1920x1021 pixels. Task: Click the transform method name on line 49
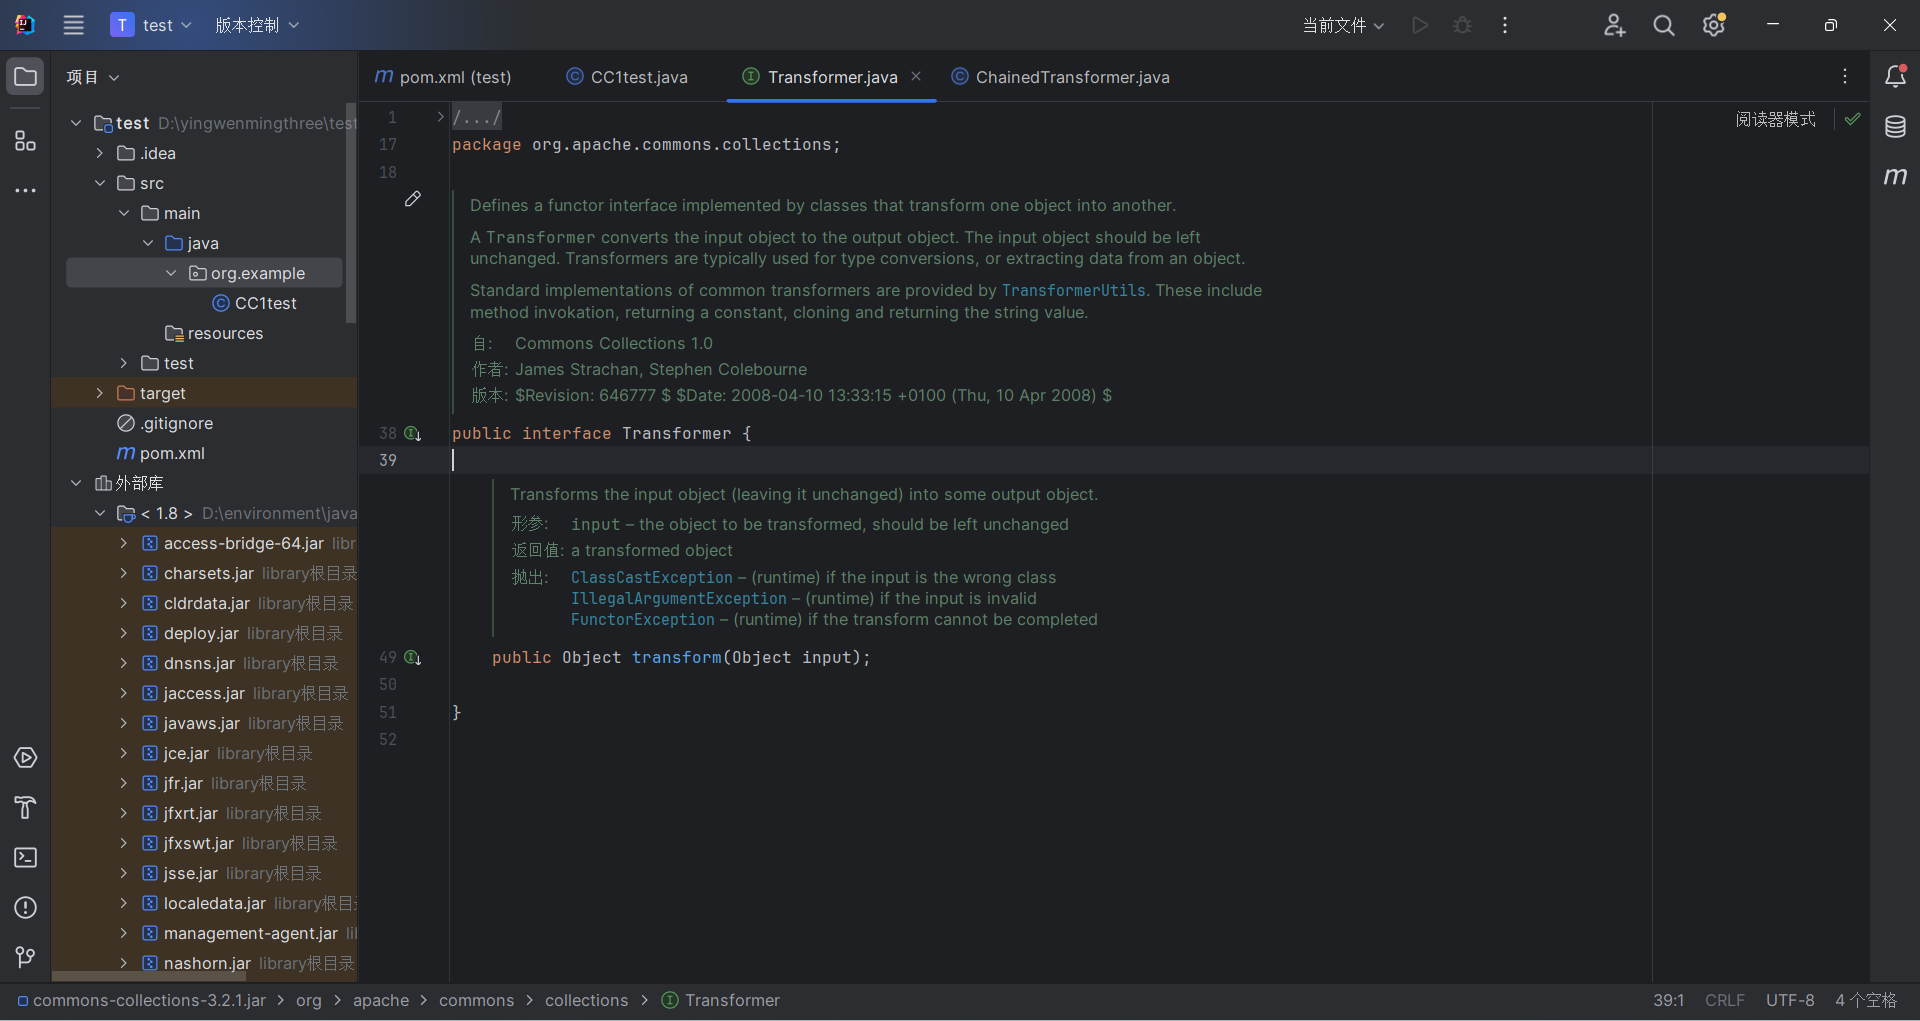coord(676,657)
